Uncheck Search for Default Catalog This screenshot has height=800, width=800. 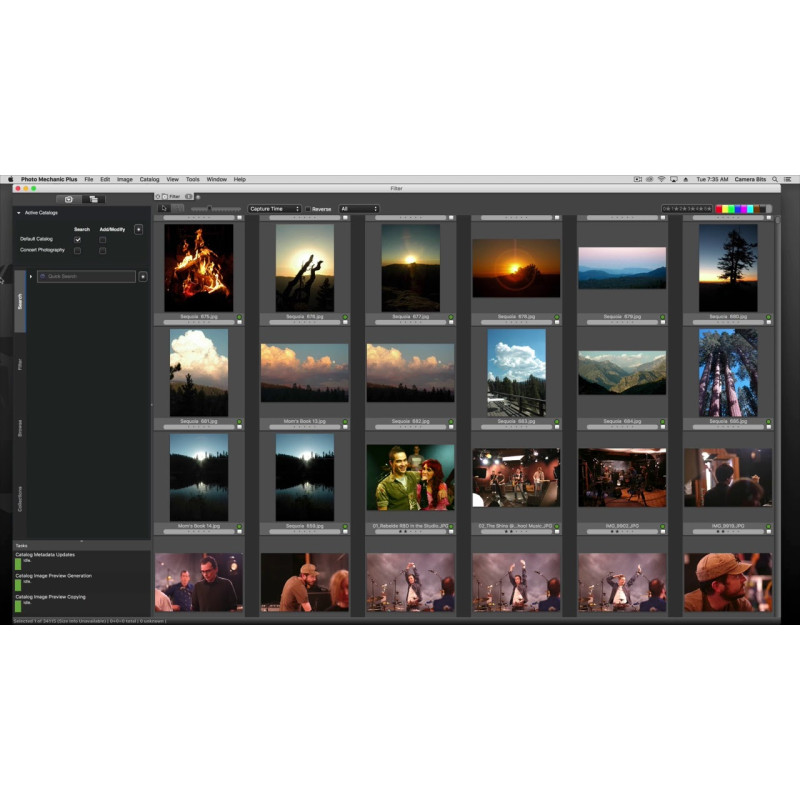click(78, 240)
